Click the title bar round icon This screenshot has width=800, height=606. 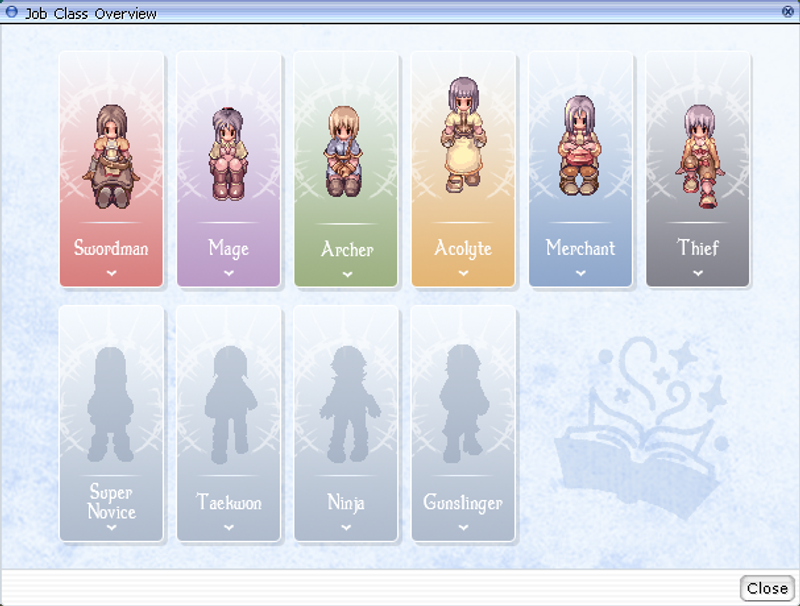pos(11,11)
